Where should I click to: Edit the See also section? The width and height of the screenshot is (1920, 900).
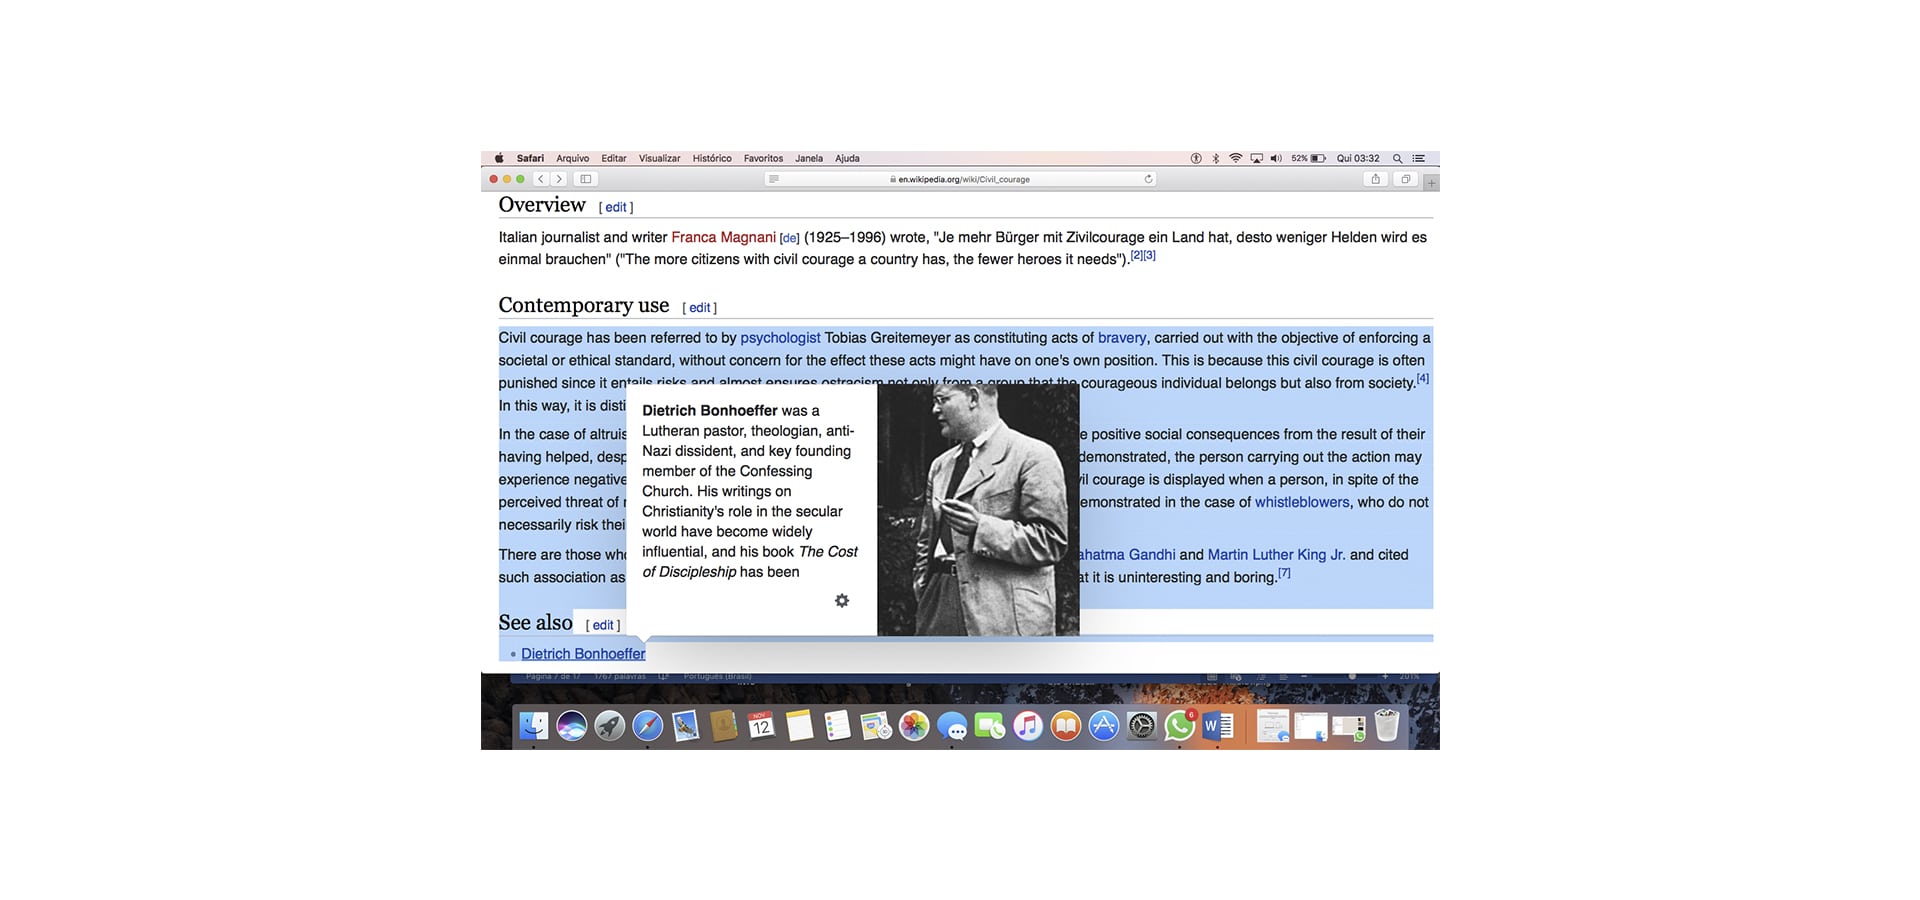603,625
